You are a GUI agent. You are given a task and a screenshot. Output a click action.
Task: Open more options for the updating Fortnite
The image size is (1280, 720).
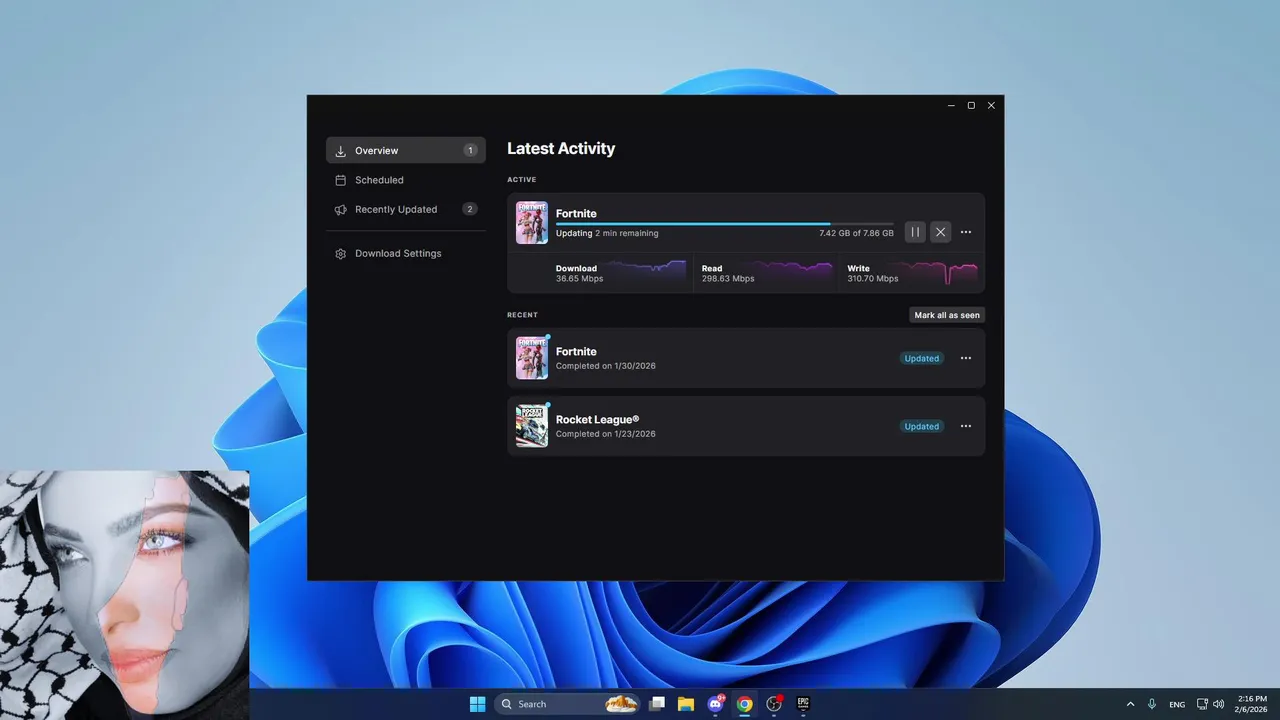[966, 232]
